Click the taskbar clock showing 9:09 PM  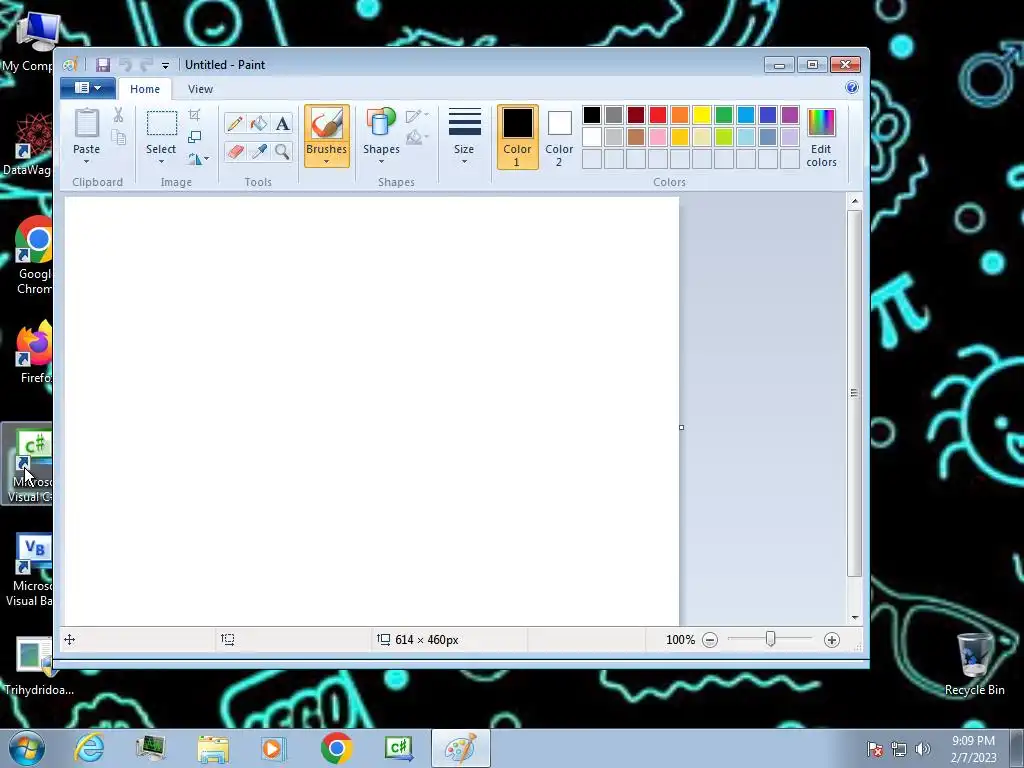(x=973, y=748)
